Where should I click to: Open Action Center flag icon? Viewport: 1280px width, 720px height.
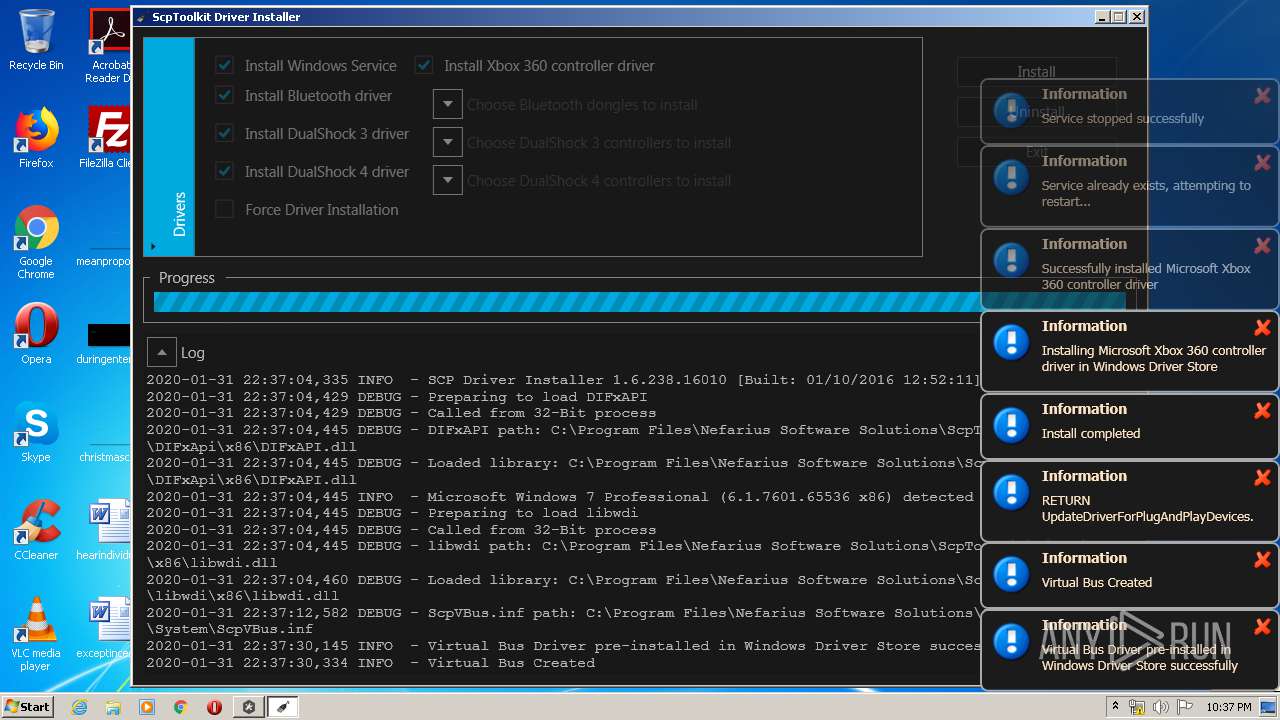tap(1184, 707)
